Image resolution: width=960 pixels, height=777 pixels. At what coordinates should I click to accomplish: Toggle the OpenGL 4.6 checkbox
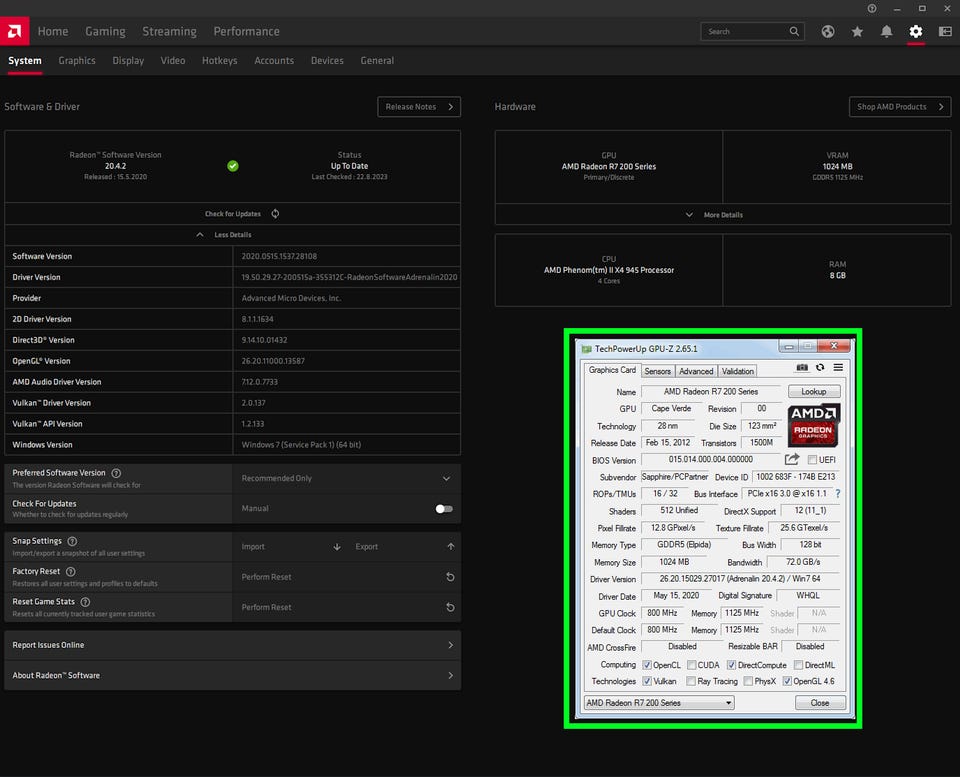point(787,681)
